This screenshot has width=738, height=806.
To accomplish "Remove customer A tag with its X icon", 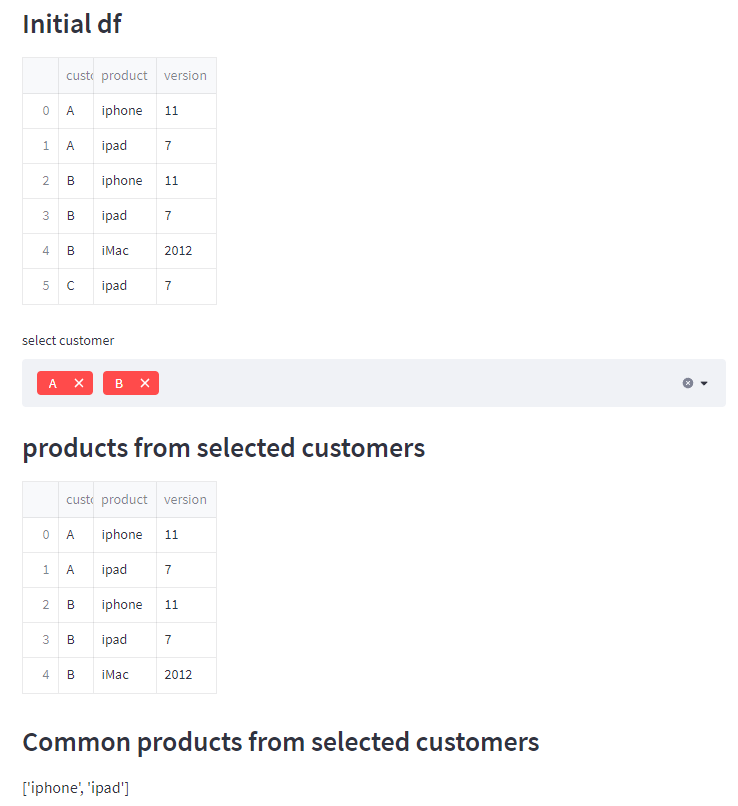I will pos(79,383).
